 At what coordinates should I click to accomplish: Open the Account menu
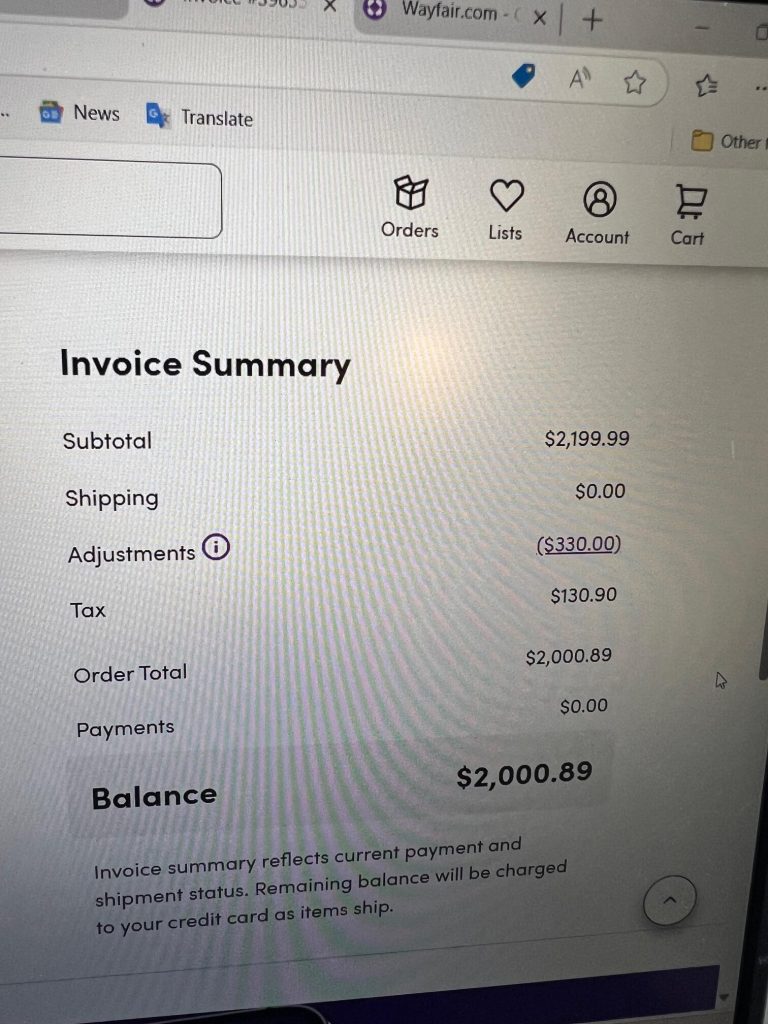coord(598,212)
